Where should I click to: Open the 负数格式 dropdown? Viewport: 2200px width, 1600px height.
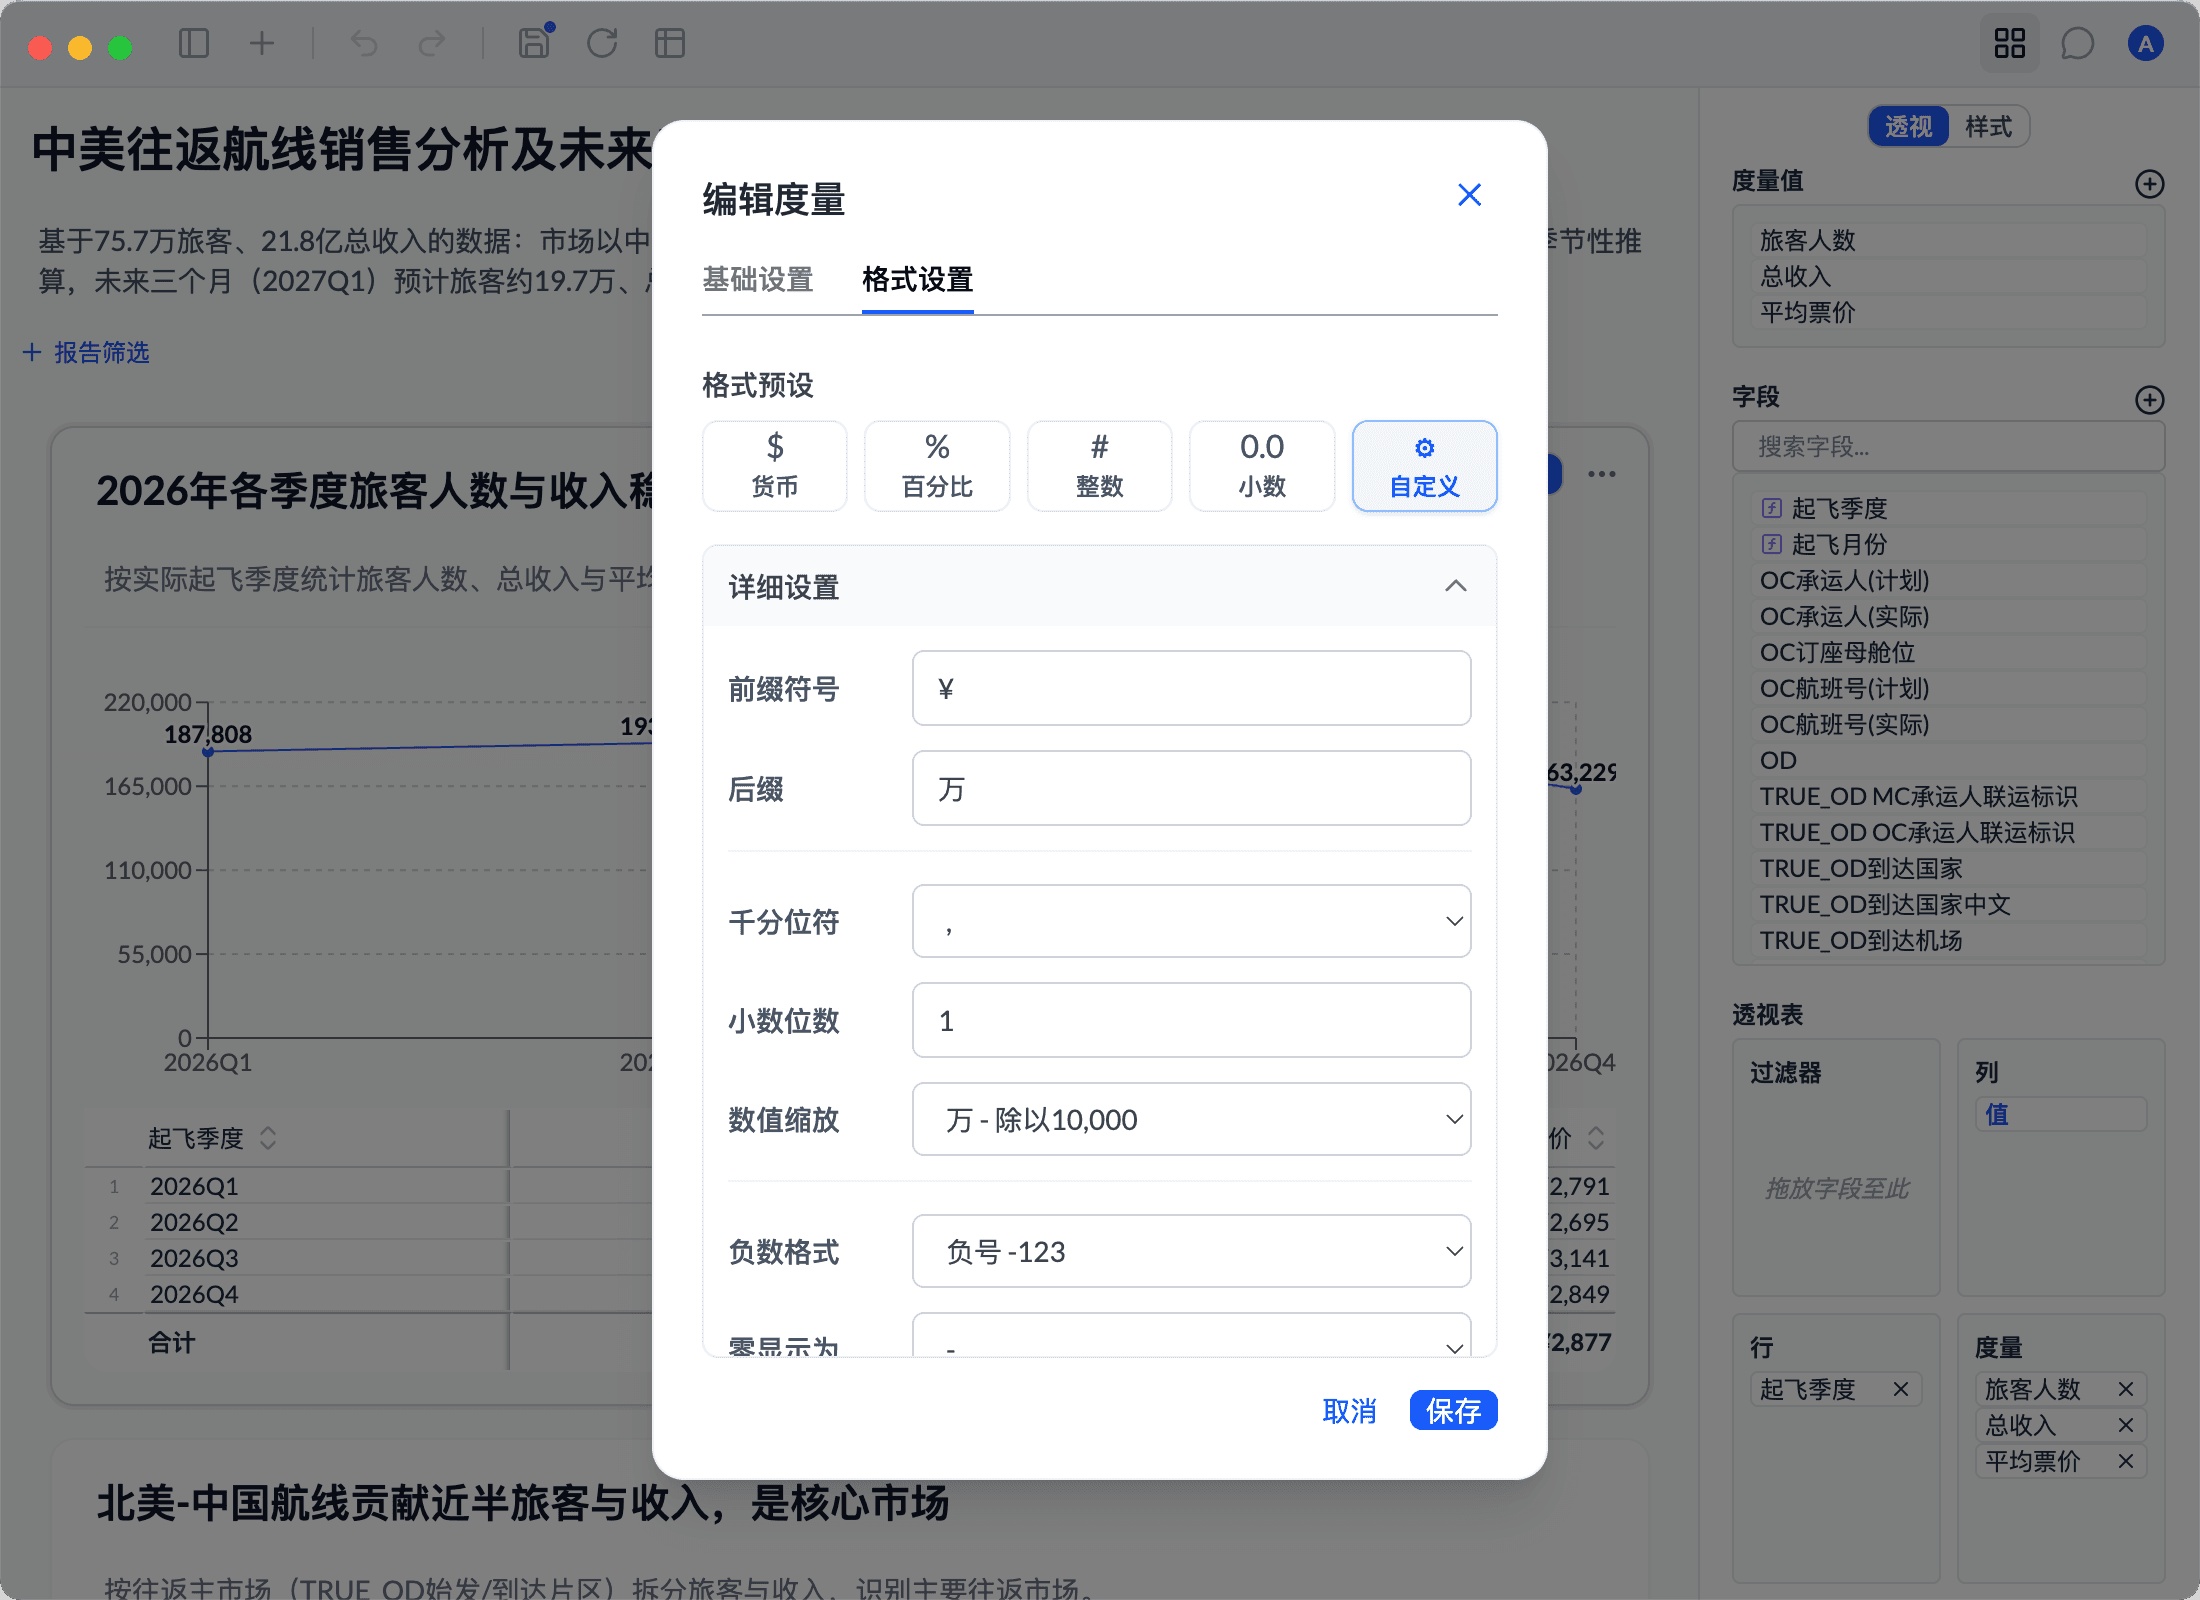click(x=1191, y=1251)
